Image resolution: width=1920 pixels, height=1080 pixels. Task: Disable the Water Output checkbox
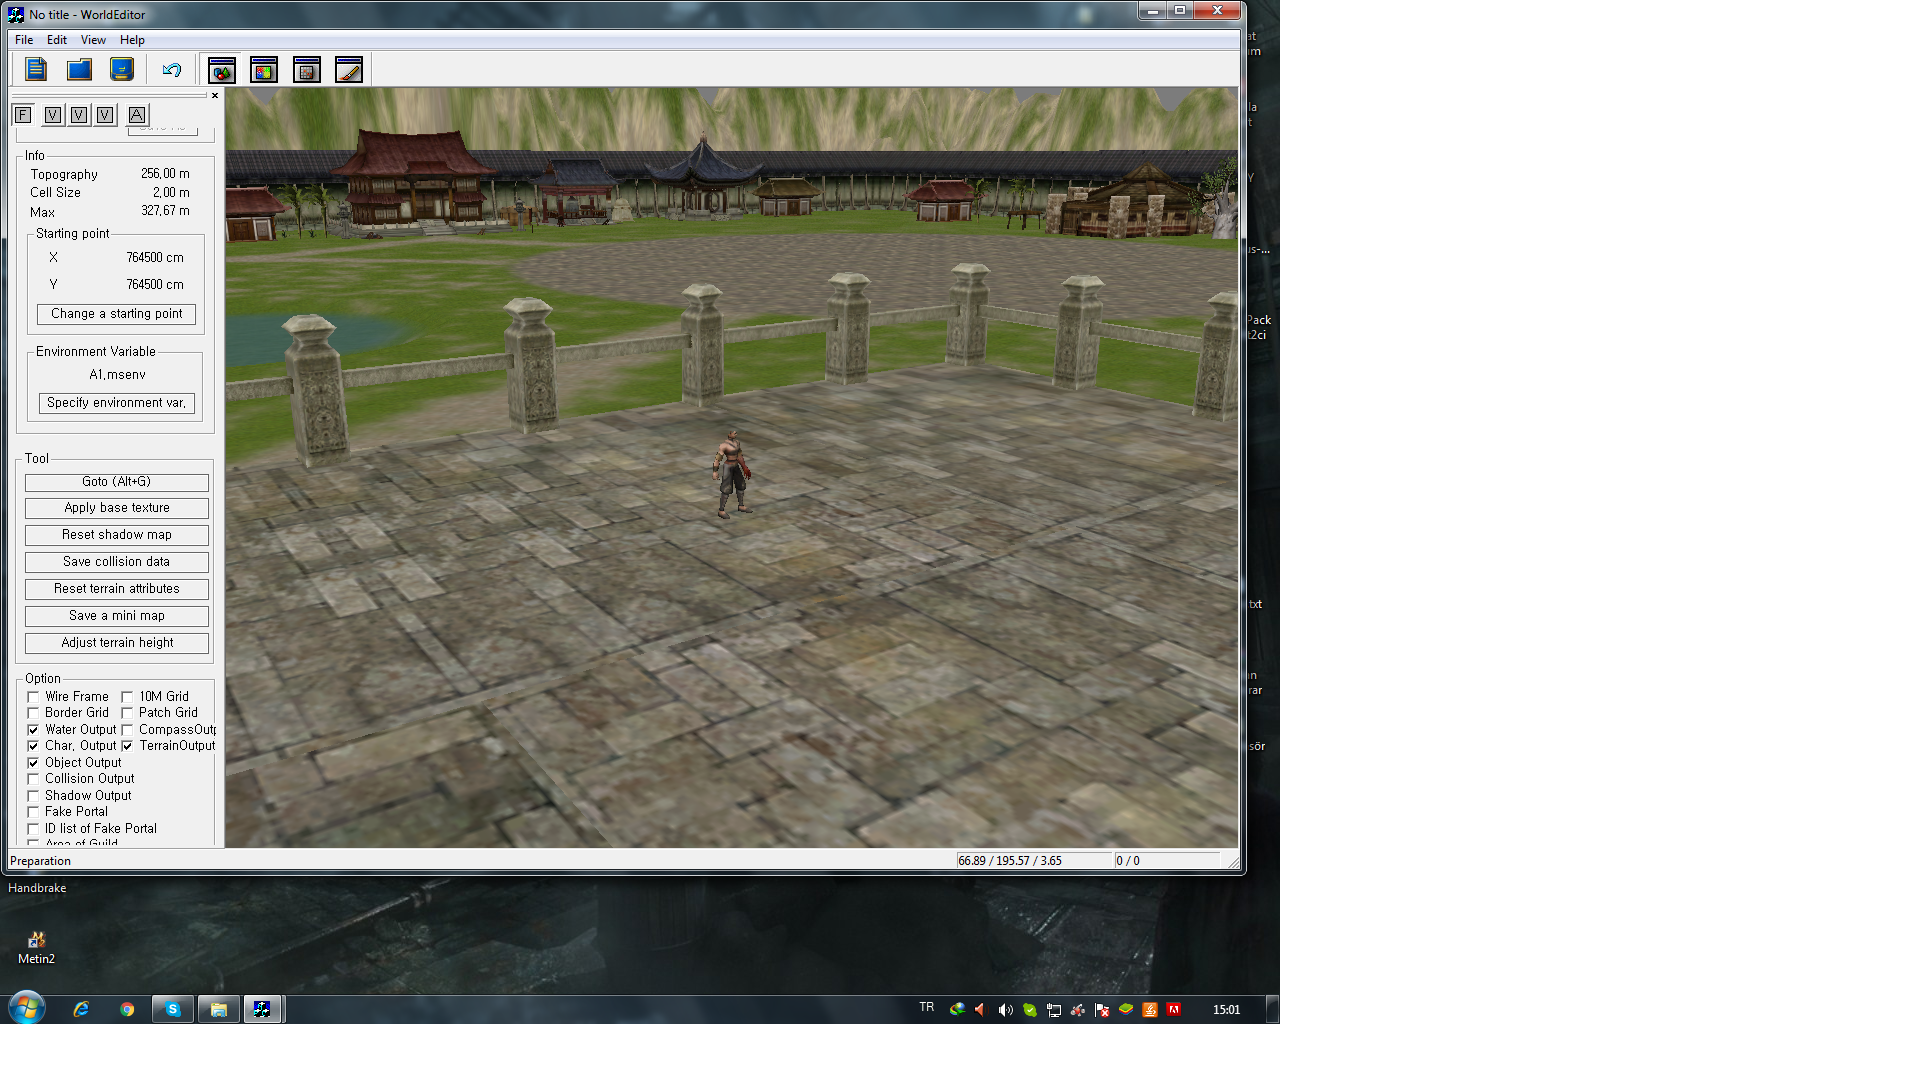(33, 730)
